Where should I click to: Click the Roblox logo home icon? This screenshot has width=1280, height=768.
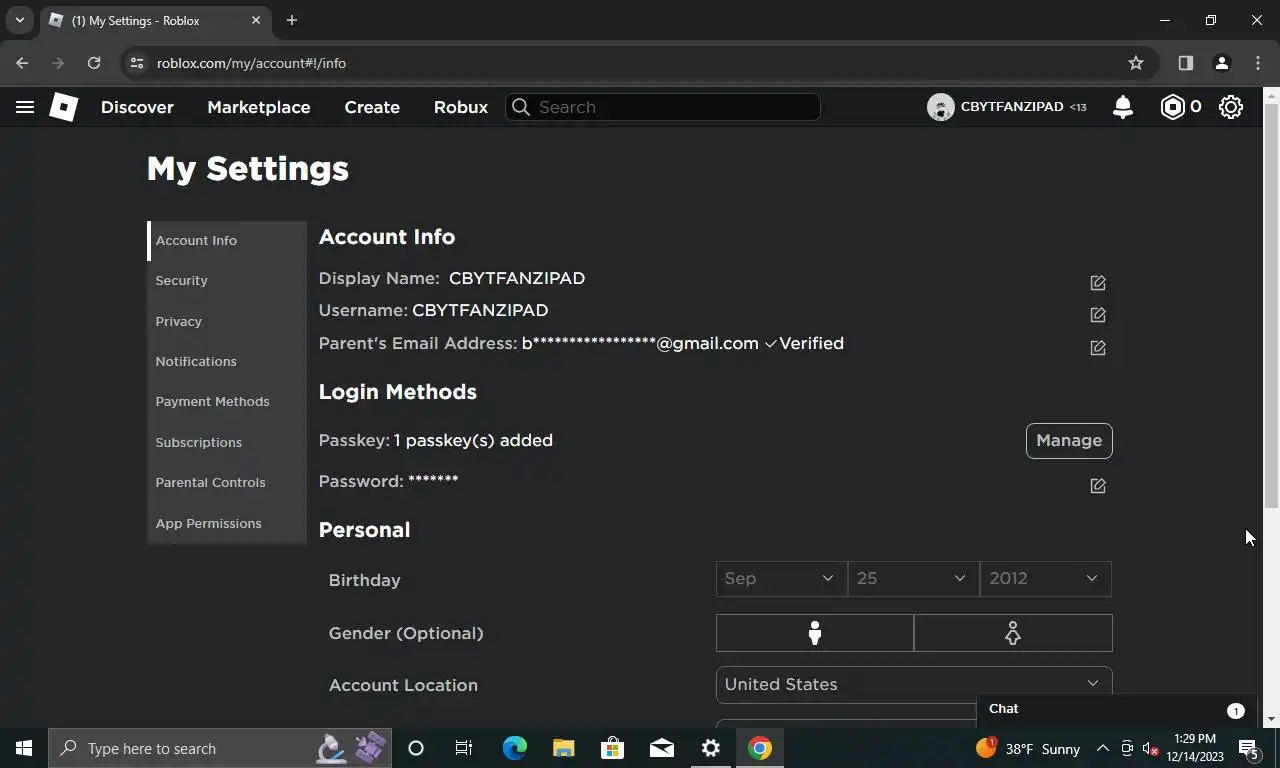[x=63, y=107]
